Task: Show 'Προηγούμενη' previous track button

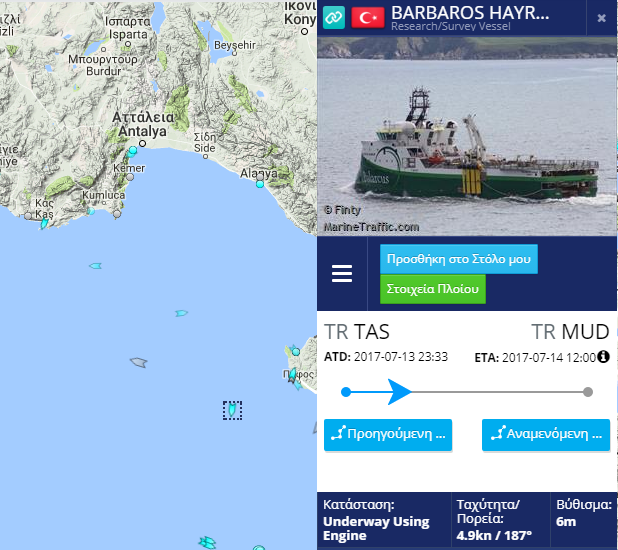Action: pyautogui.click(x=388, y=434)
